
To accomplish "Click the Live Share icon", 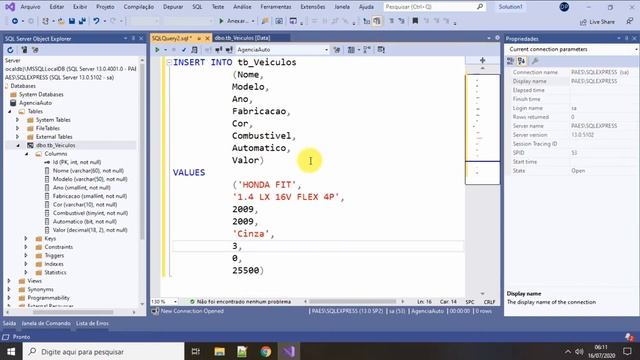I will (583, 22).
